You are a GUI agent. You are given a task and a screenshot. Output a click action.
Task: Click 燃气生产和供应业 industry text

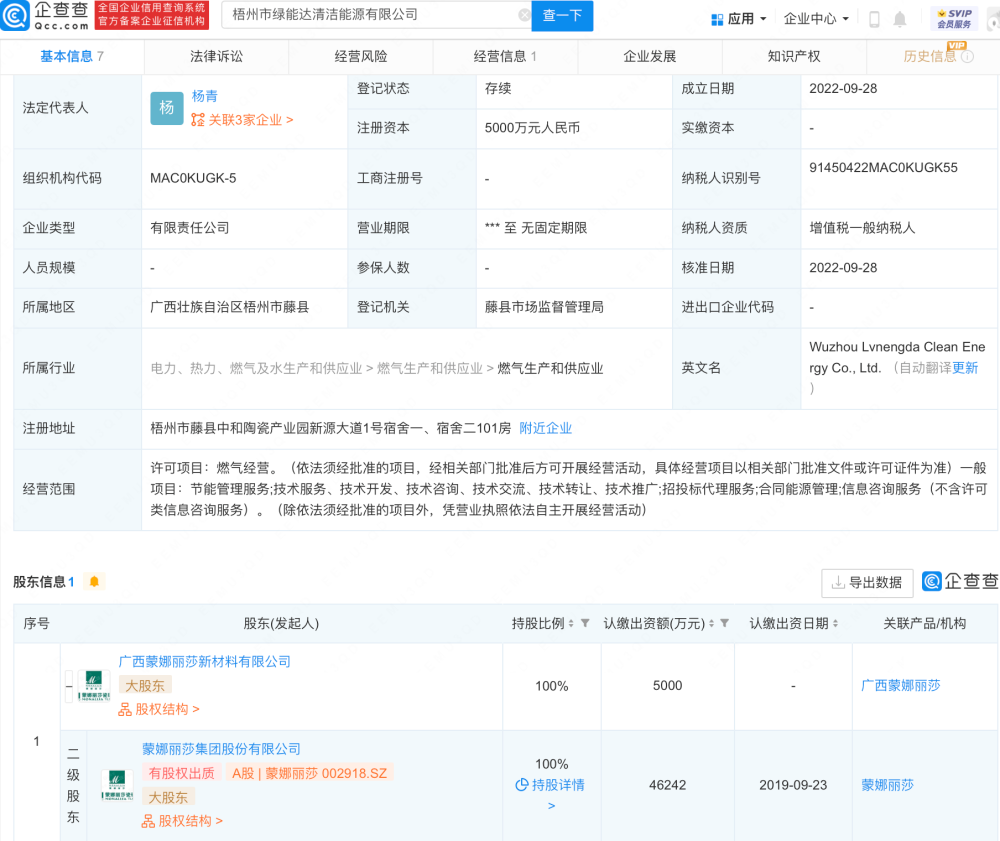tap(550, 369)
